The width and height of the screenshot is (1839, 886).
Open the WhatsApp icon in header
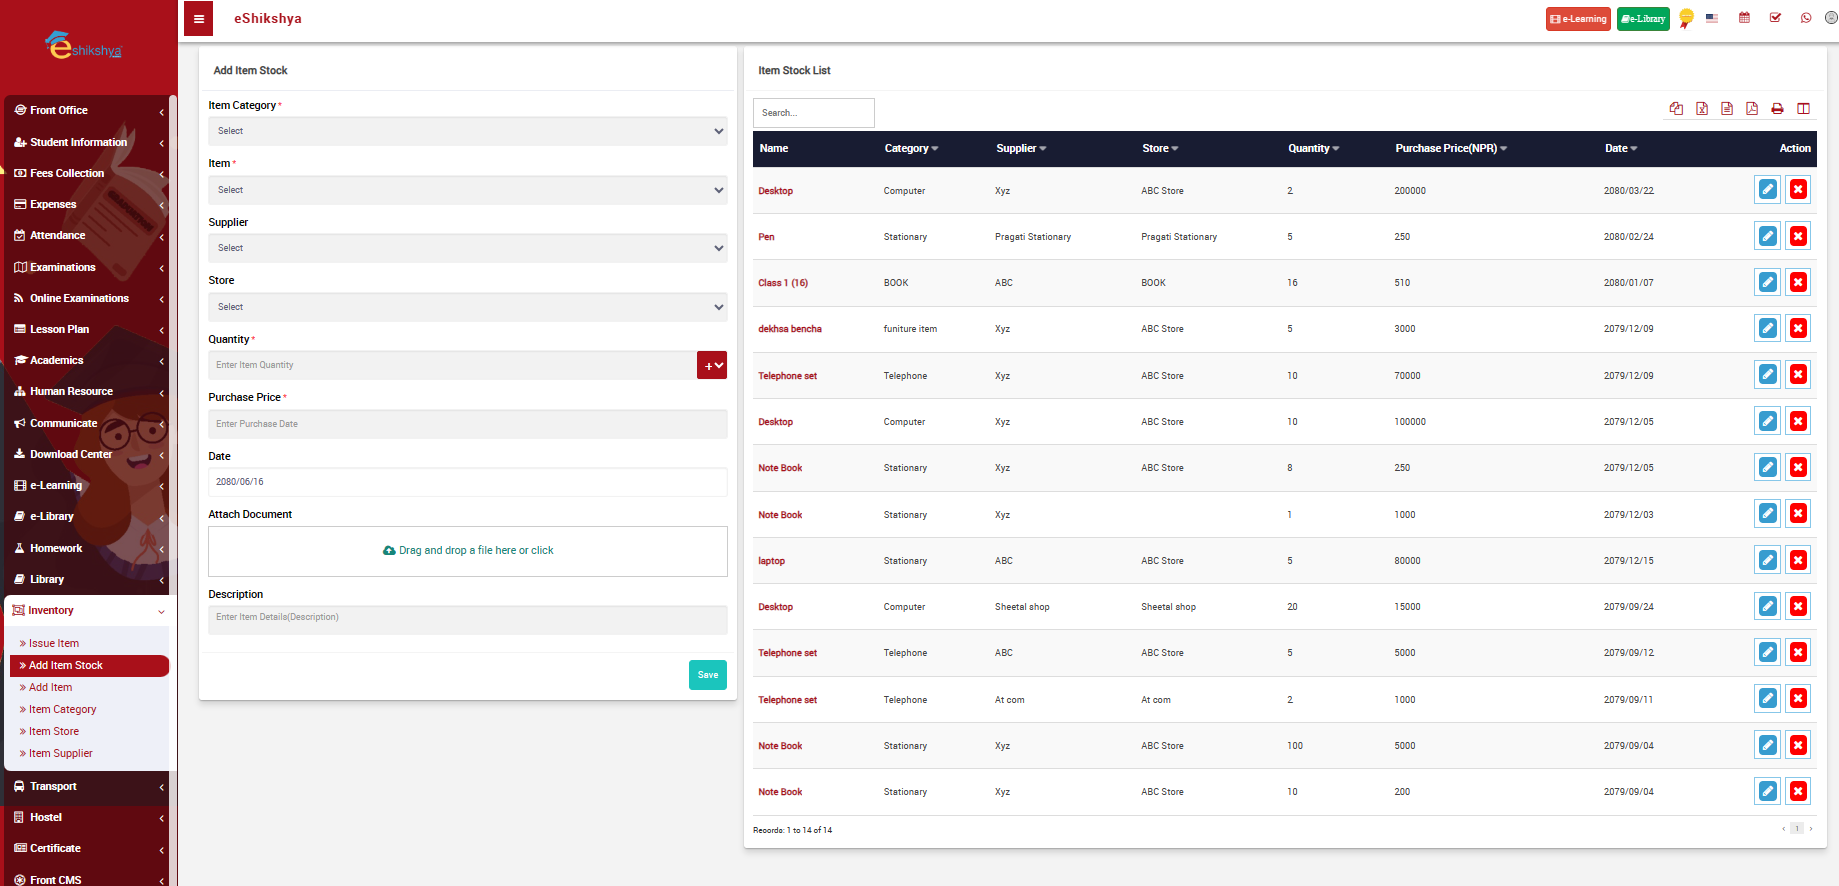pos(1806,18)
